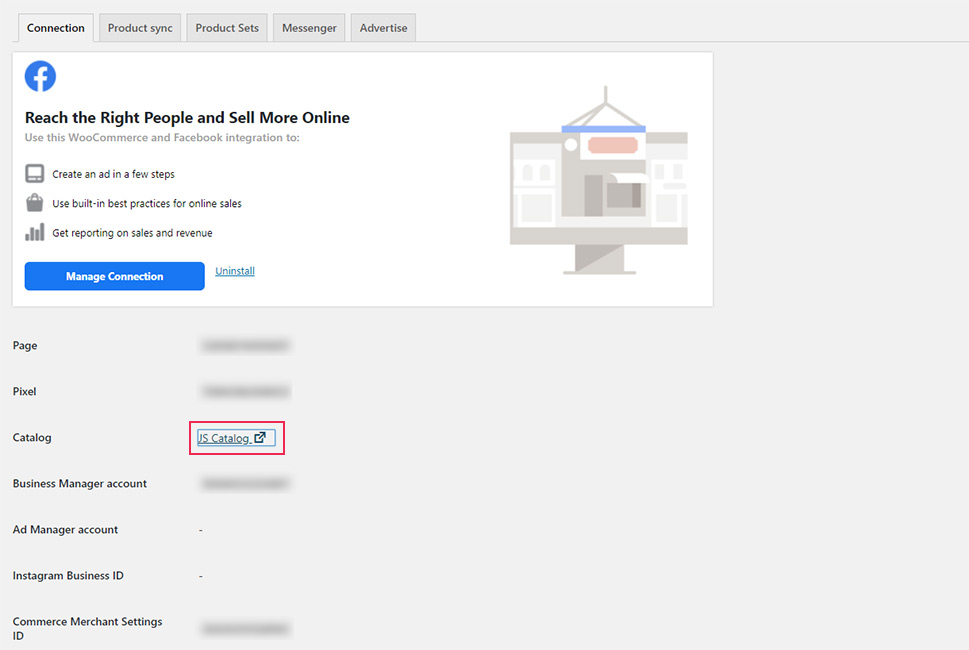
Task: Click 'Get reporting on sales and revenue' text
Action: pyautogui.click(x=132, y=233)
